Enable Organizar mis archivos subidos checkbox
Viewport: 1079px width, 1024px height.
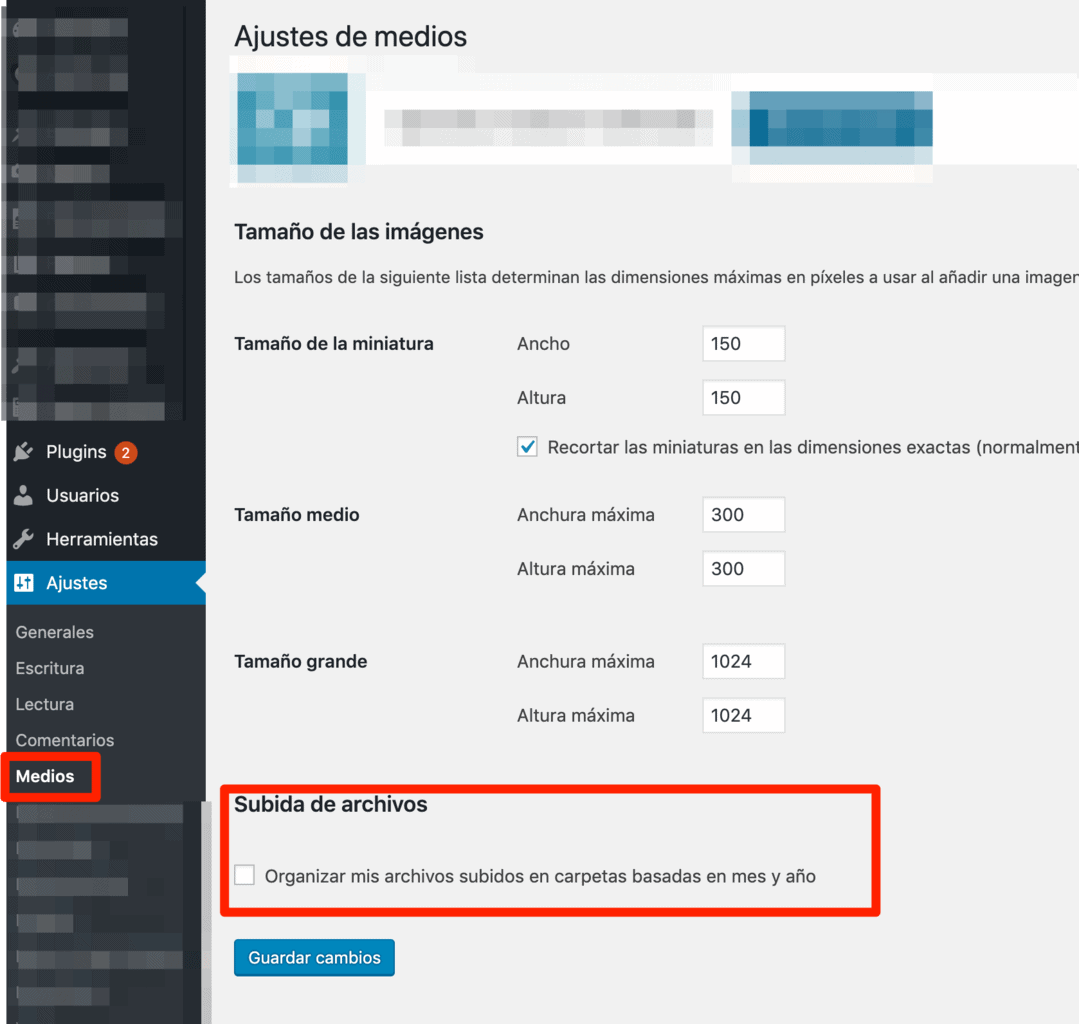(244, 875)
